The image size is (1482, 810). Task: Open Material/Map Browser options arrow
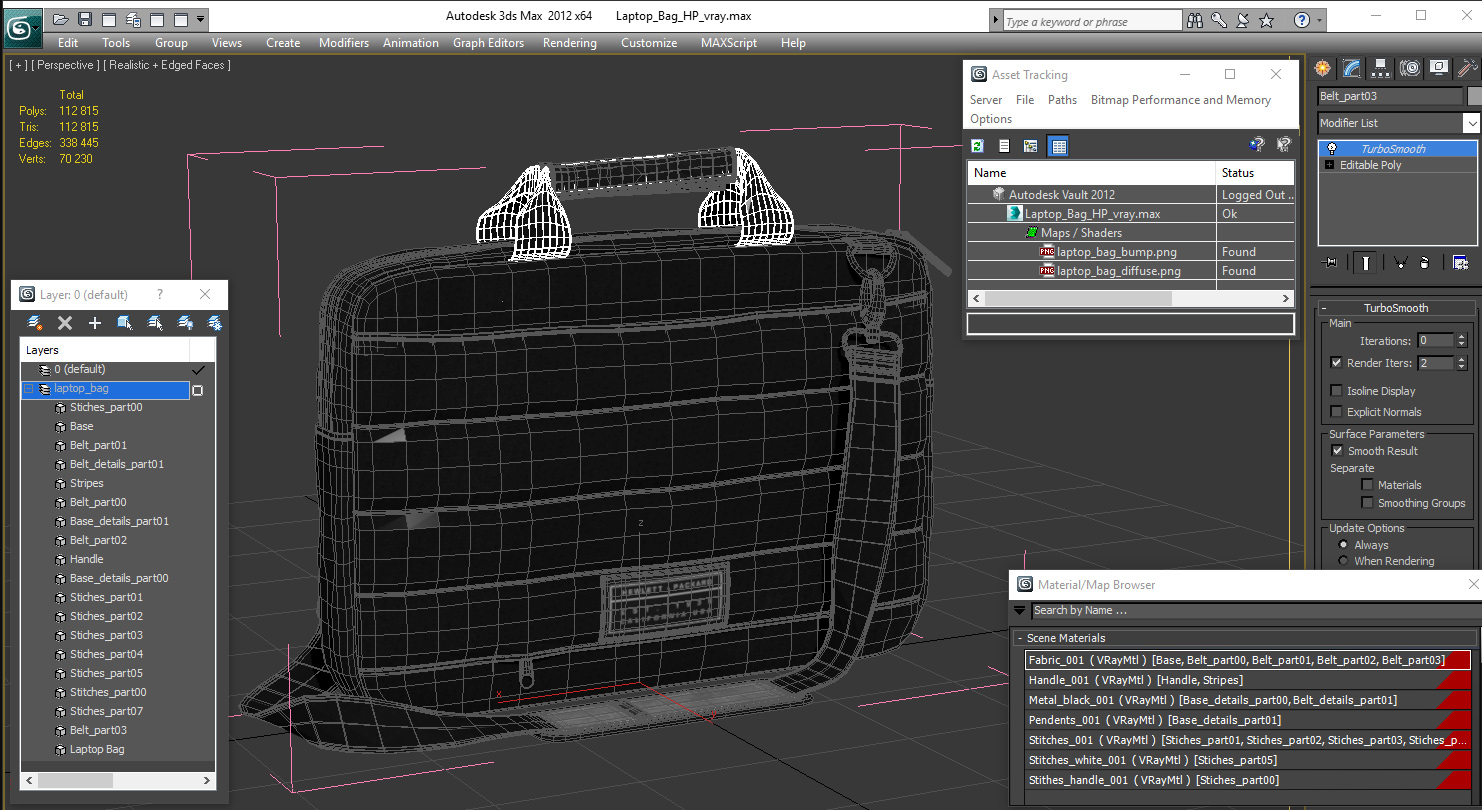[x=1020, y=610]
